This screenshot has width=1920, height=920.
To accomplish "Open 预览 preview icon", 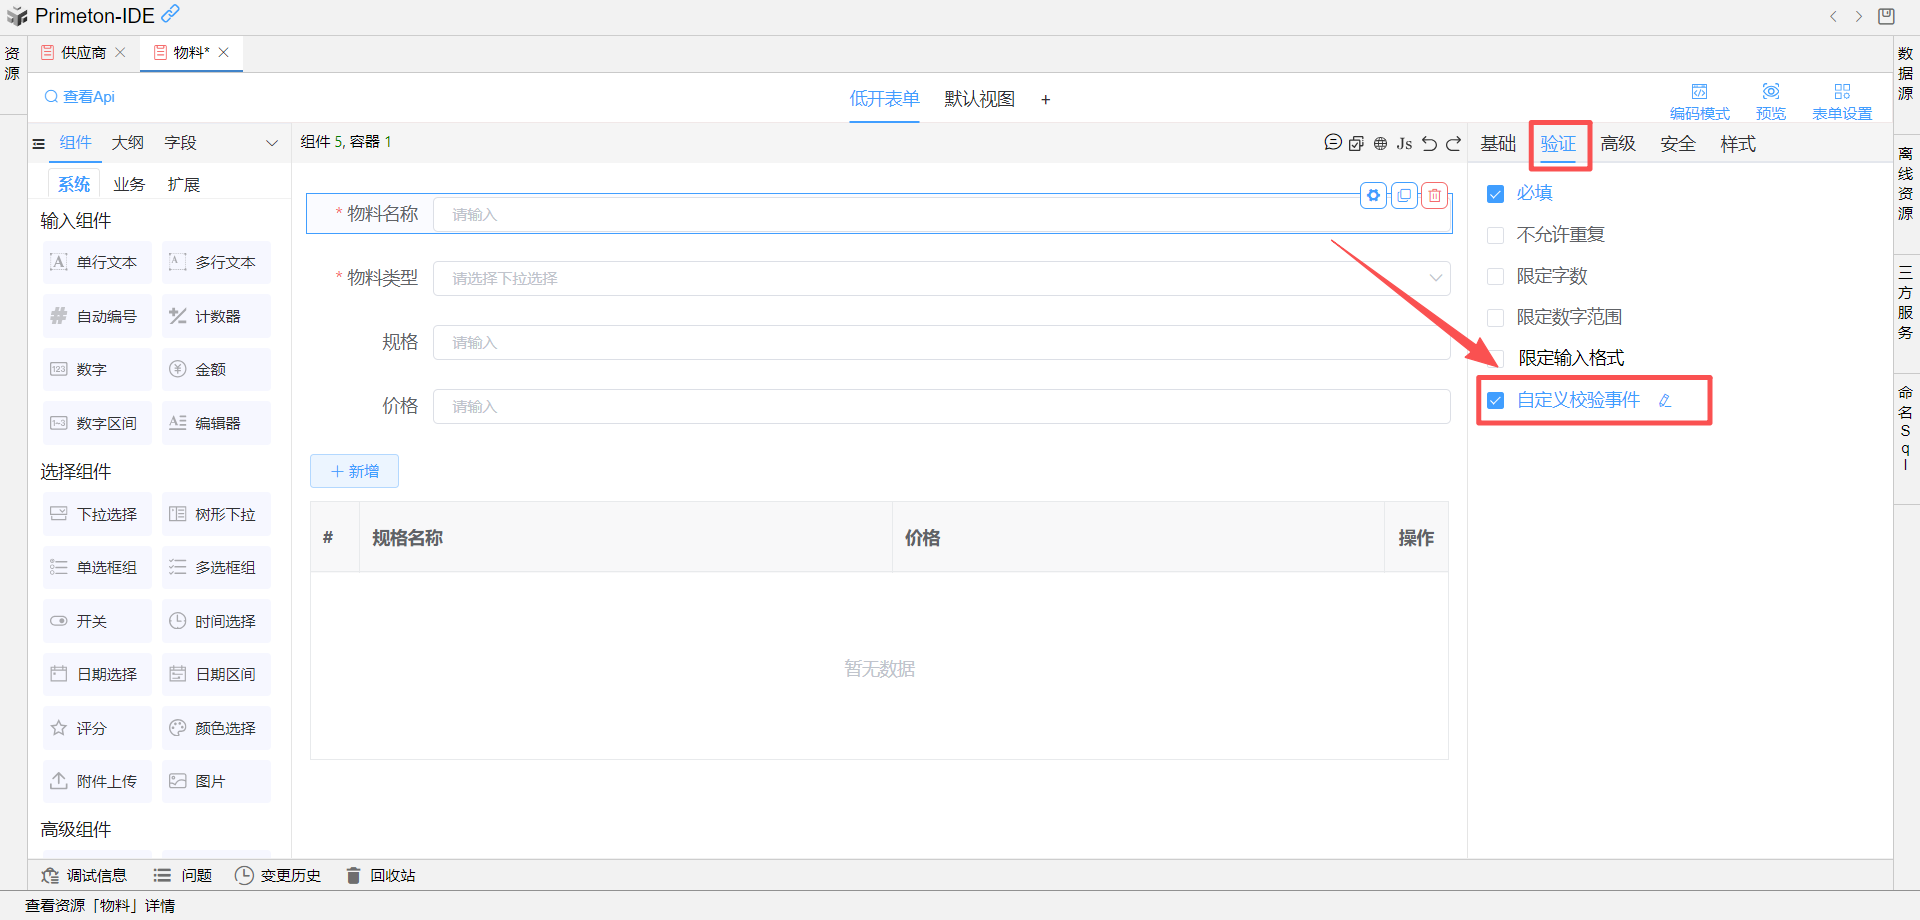I will pos(1771,101).
